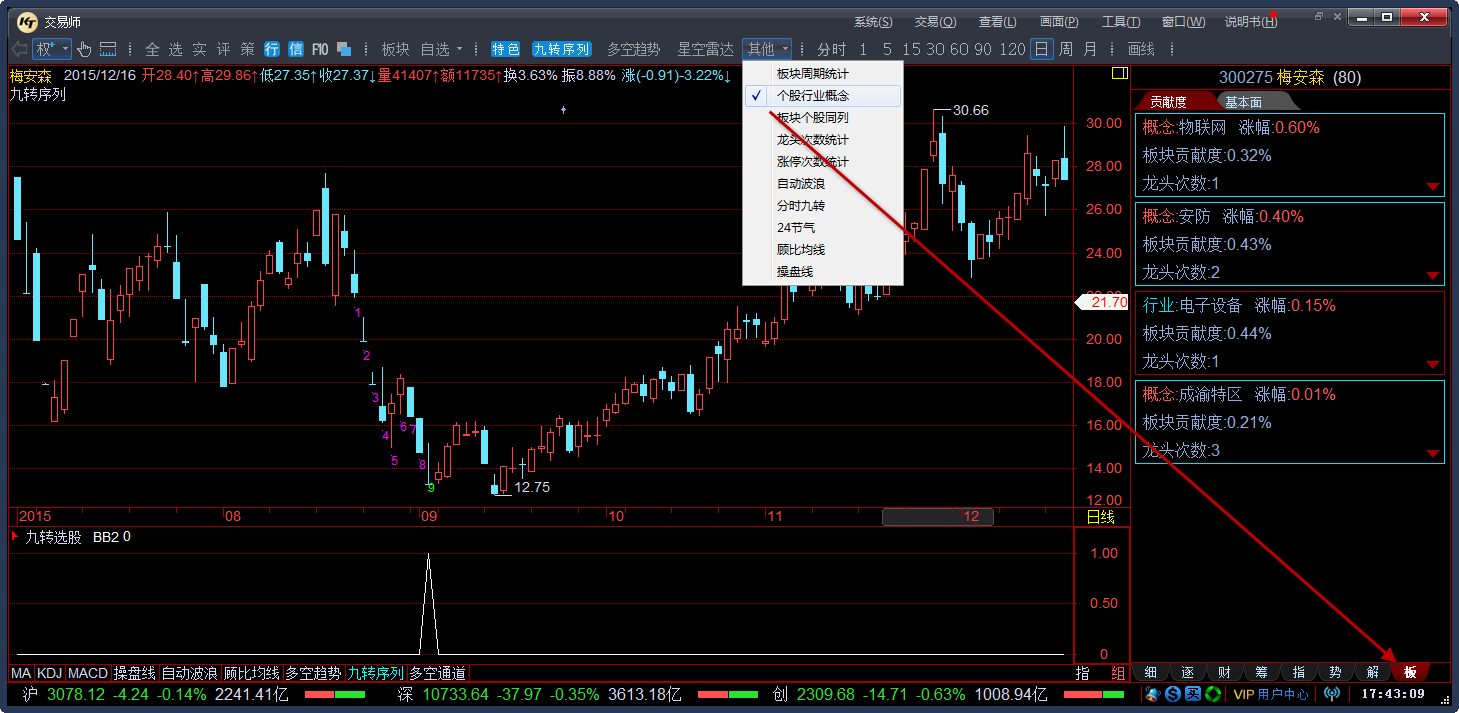
Task: Click the timeline scrollbar thumb near 12
Action: point(937,517)
